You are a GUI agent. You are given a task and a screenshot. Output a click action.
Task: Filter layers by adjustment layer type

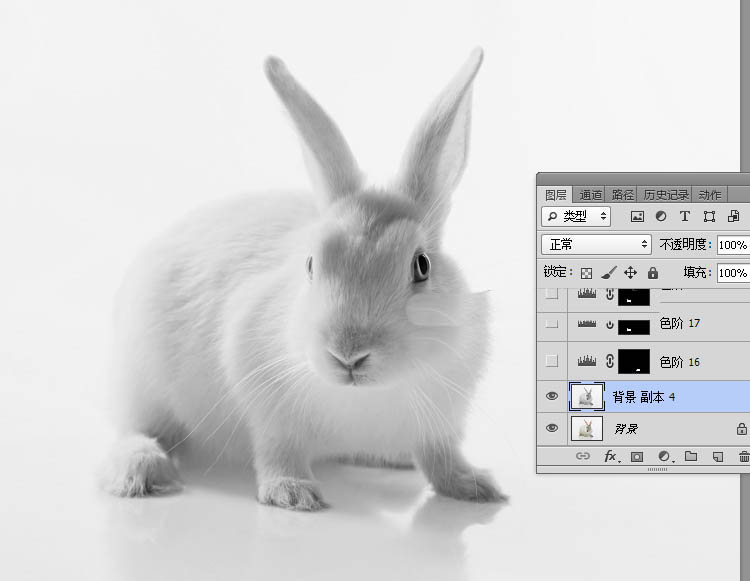coord(661,216)
